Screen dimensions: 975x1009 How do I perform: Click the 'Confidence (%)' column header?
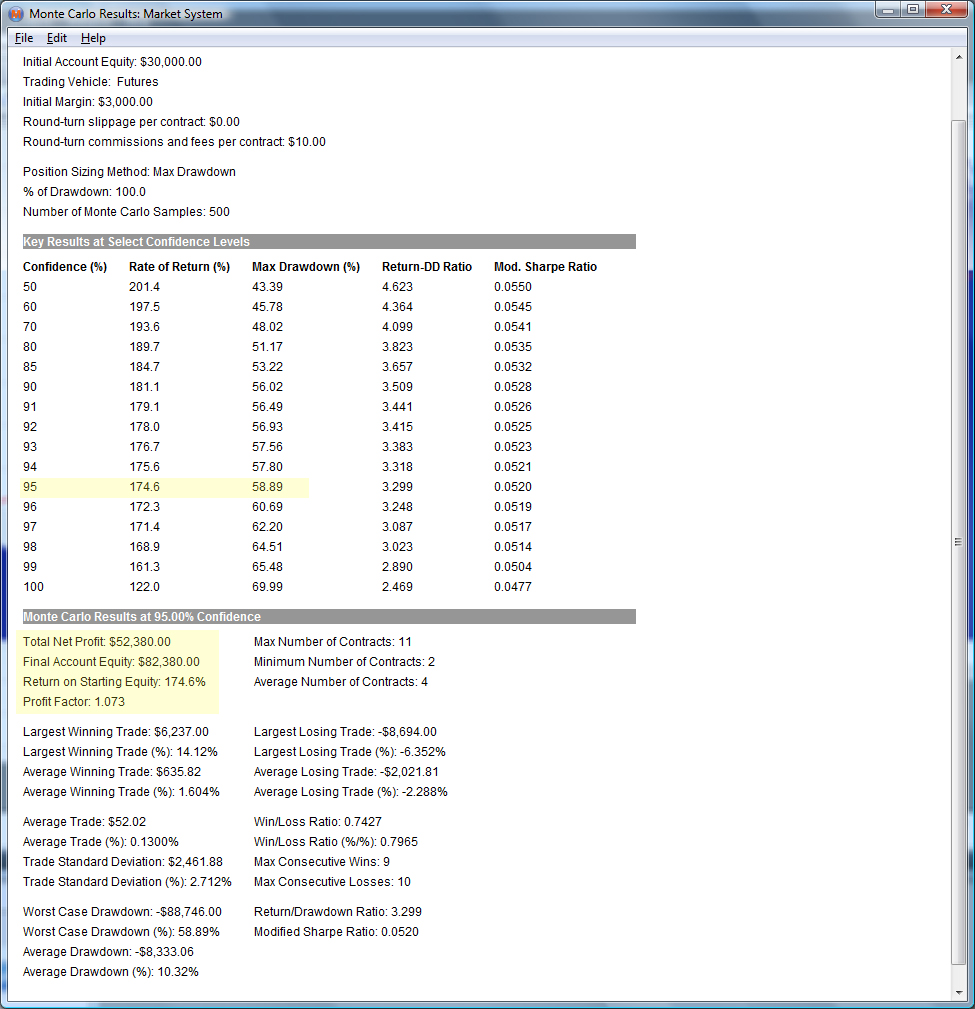[65, 266]
